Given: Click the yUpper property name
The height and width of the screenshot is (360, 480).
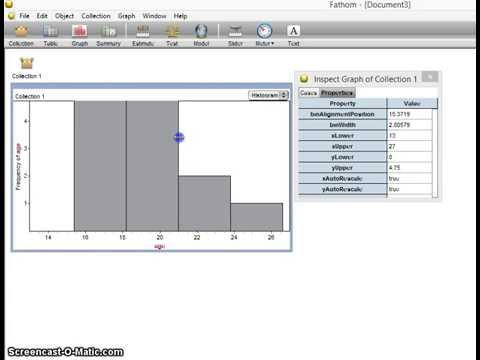Looking at the screenshot, I should pos(343,168).
